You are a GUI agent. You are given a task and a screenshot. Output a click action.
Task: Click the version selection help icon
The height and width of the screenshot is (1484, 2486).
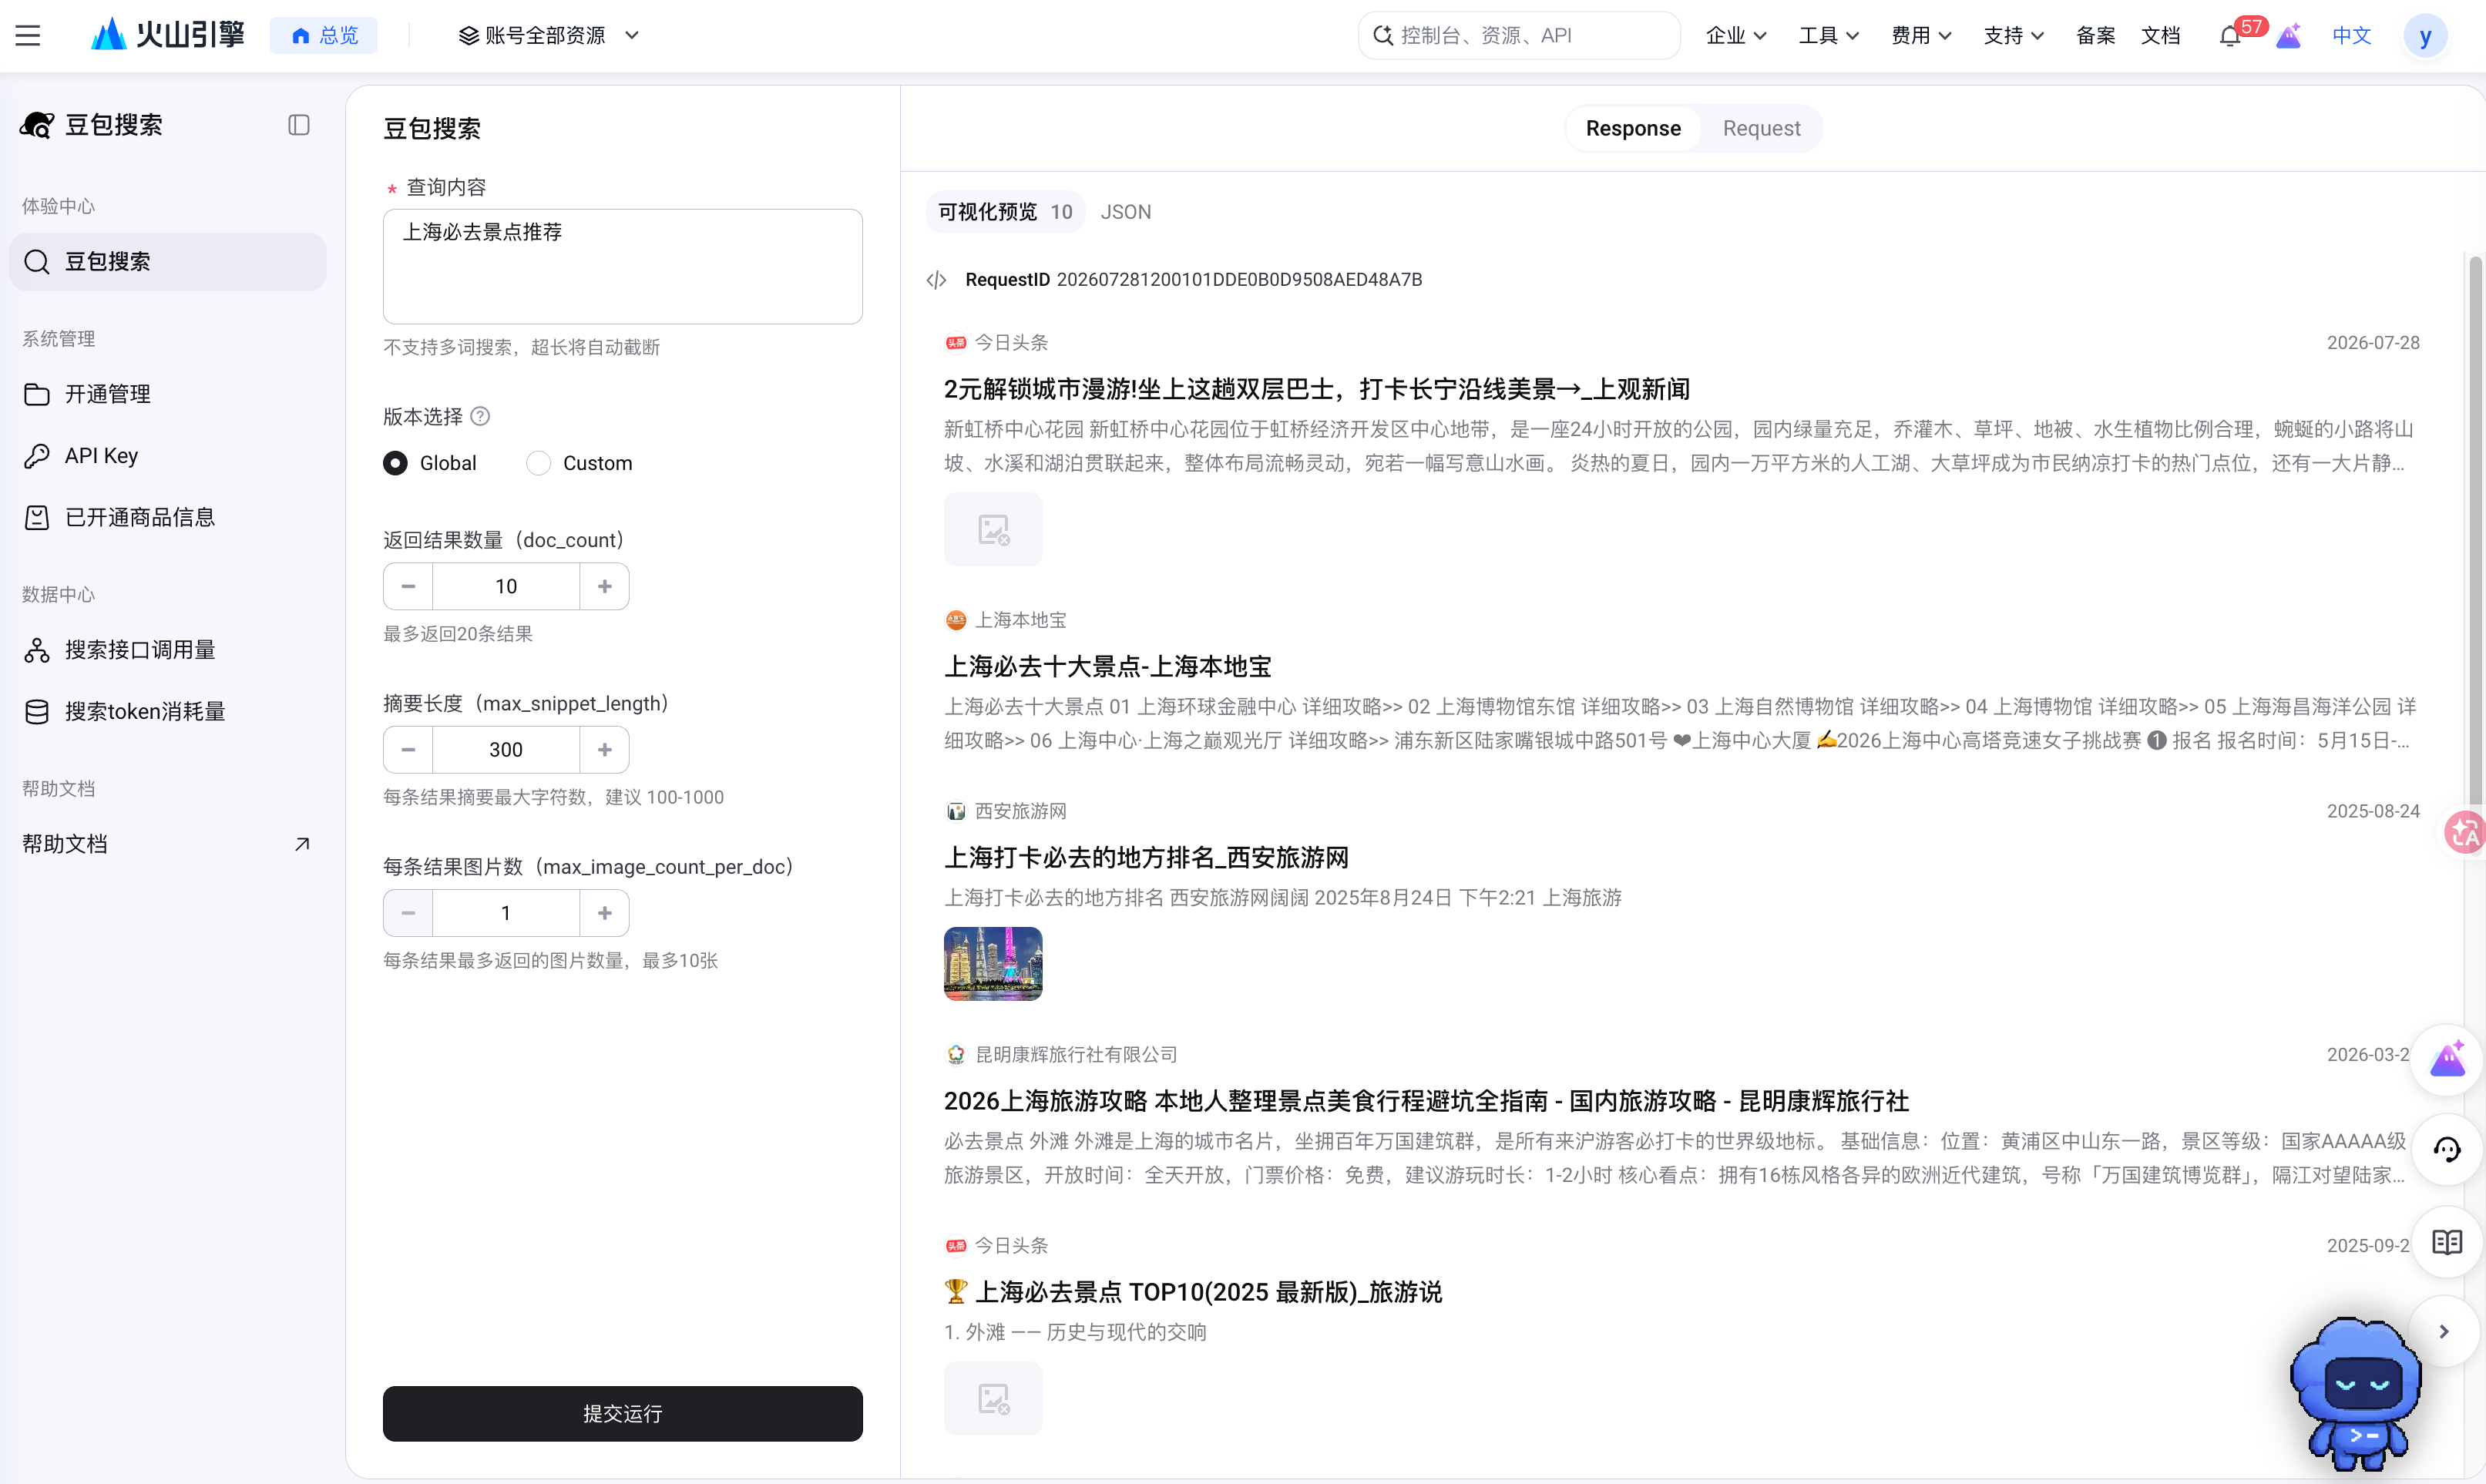coord(480,416)
